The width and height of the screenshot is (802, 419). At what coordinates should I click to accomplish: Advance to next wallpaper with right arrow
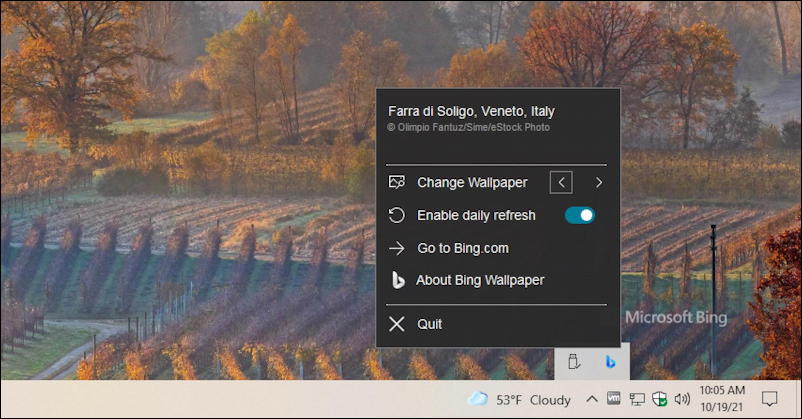(x=598, y=183)
